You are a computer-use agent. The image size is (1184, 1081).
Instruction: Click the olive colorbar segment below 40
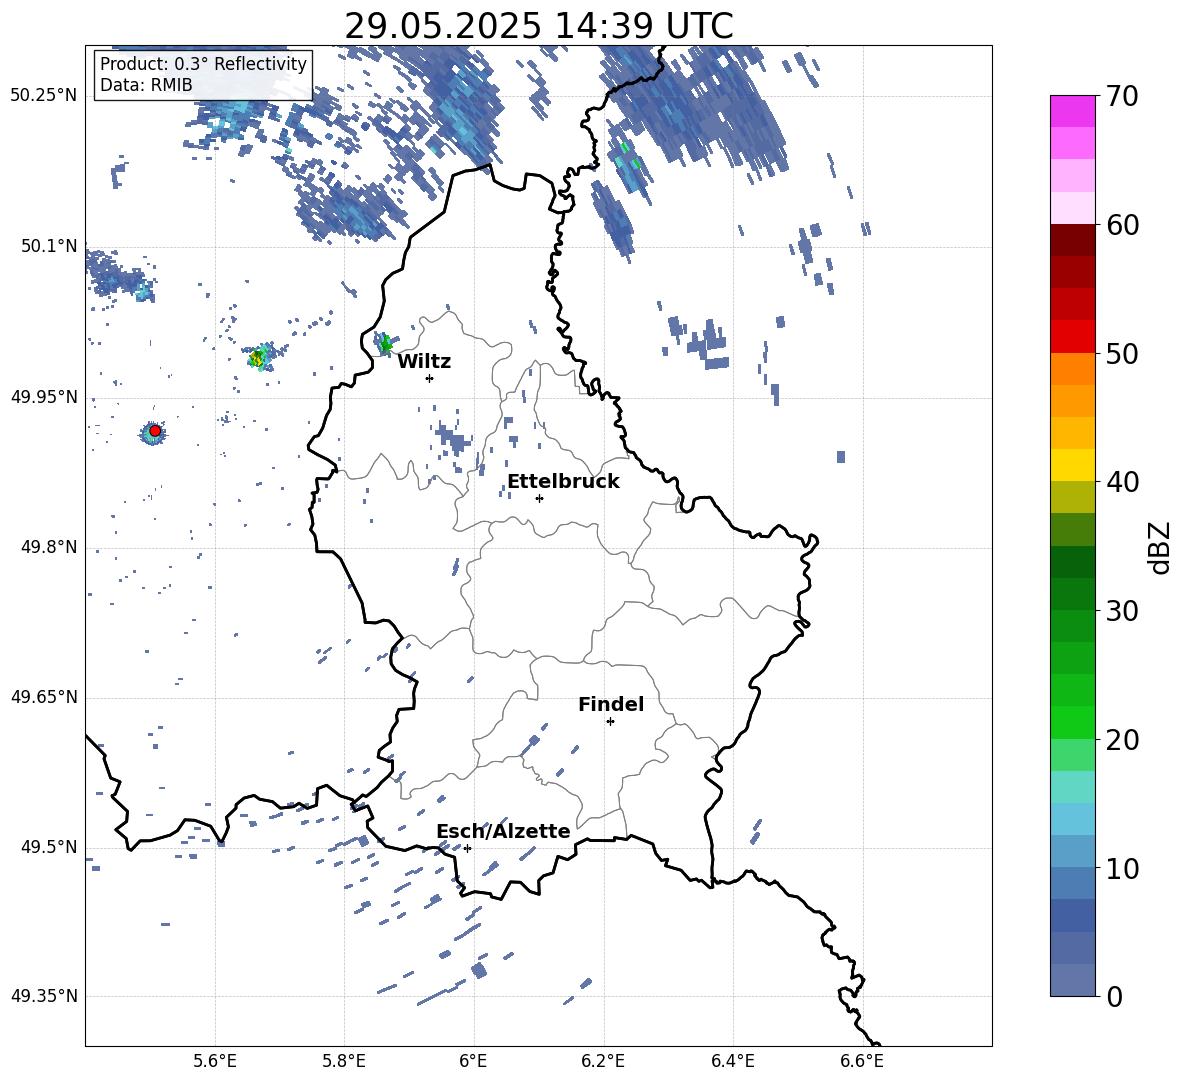pyautogui.click(x=1072, y=497)
